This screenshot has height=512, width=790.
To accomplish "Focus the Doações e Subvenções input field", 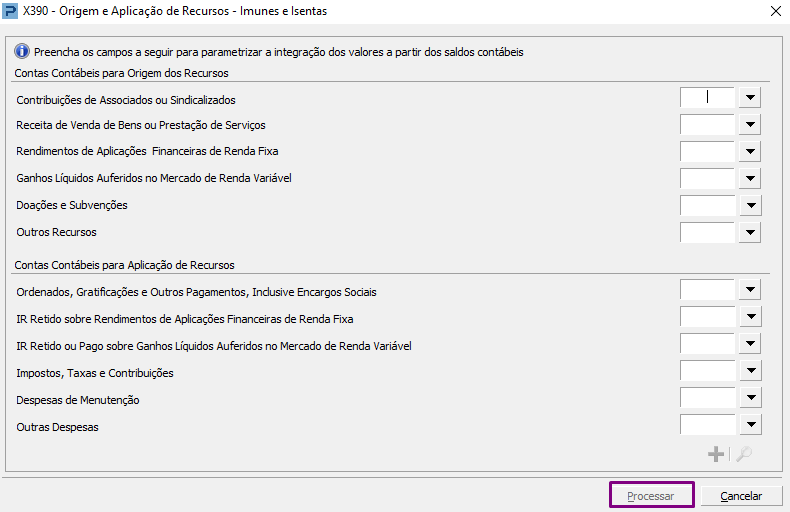I will pos(707,205).
